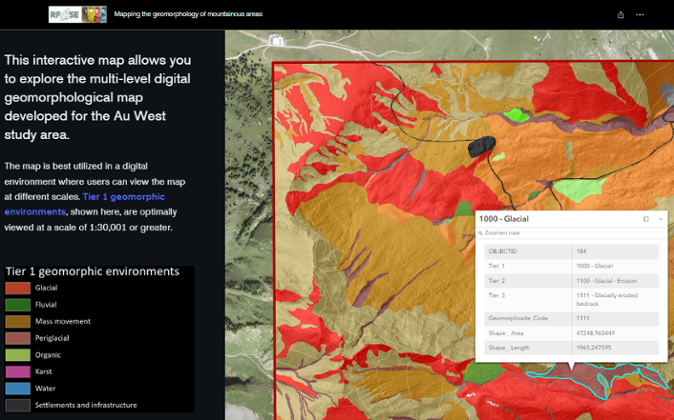Click the share icon in header
This screenshot has width=674, height=420.
click(x=621, y=15)
